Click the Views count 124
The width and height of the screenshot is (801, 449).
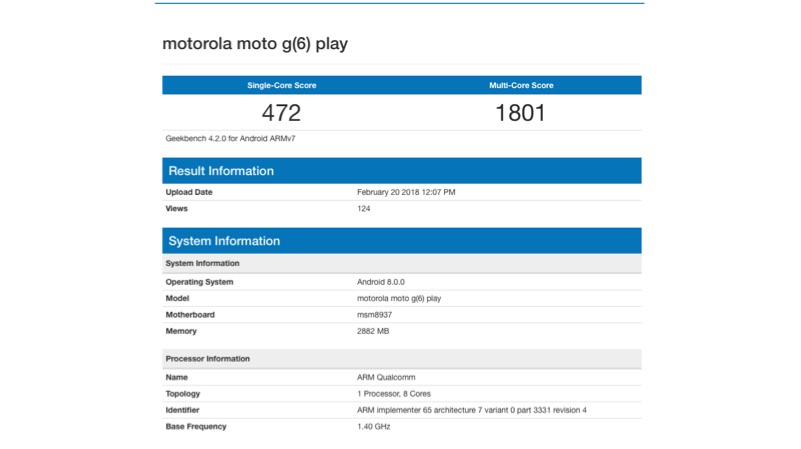[x=364, y=209]
